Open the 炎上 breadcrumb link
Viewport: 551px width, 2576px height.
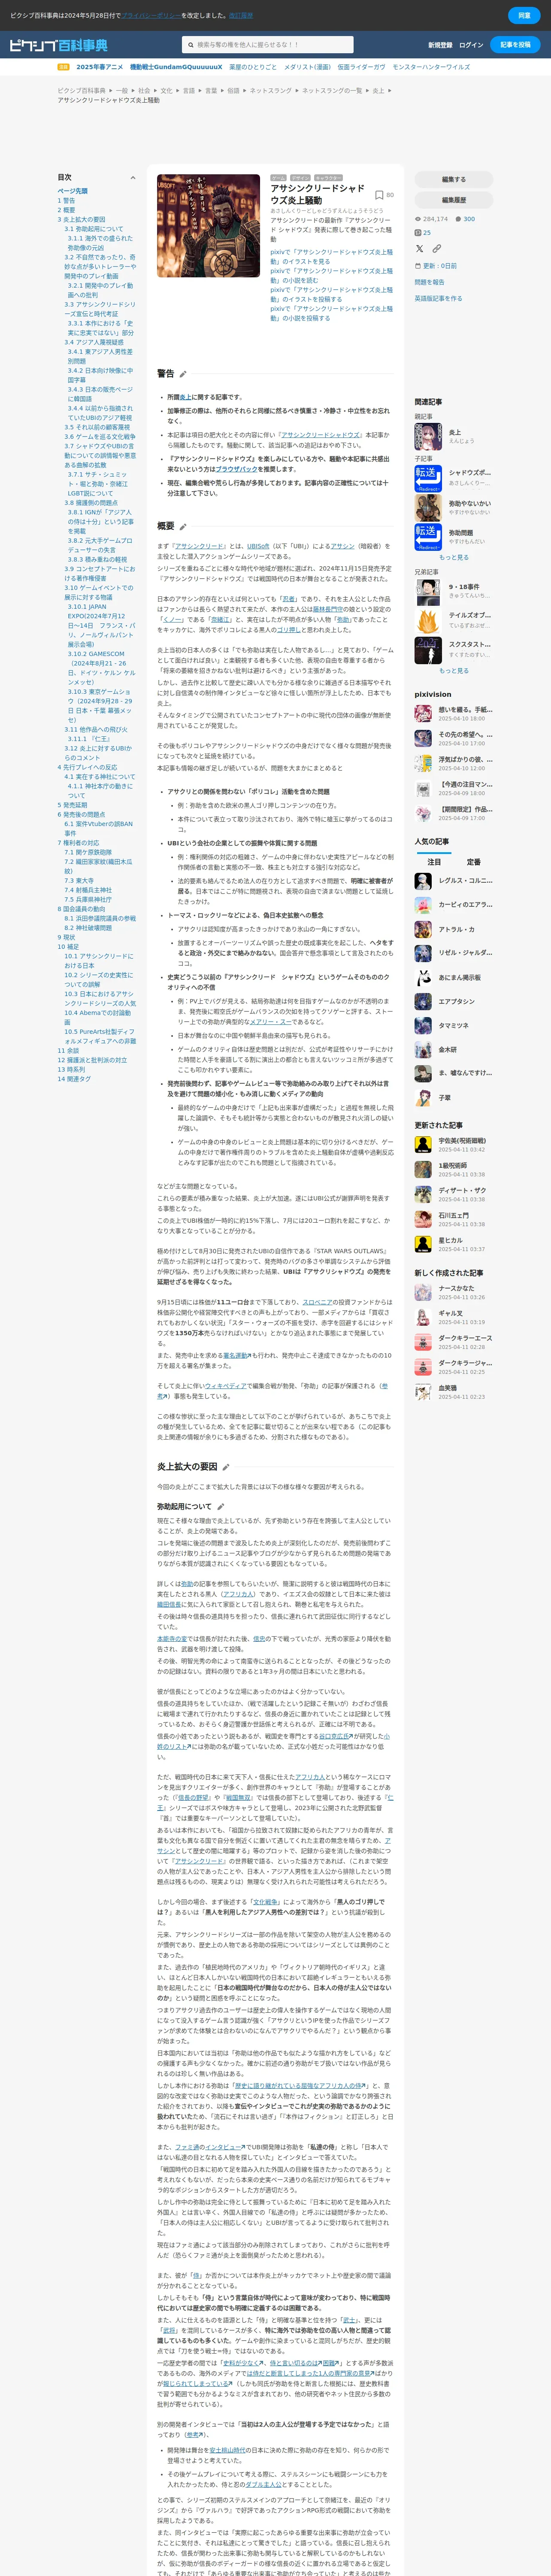pyautogui.click(x=378, y=90)
